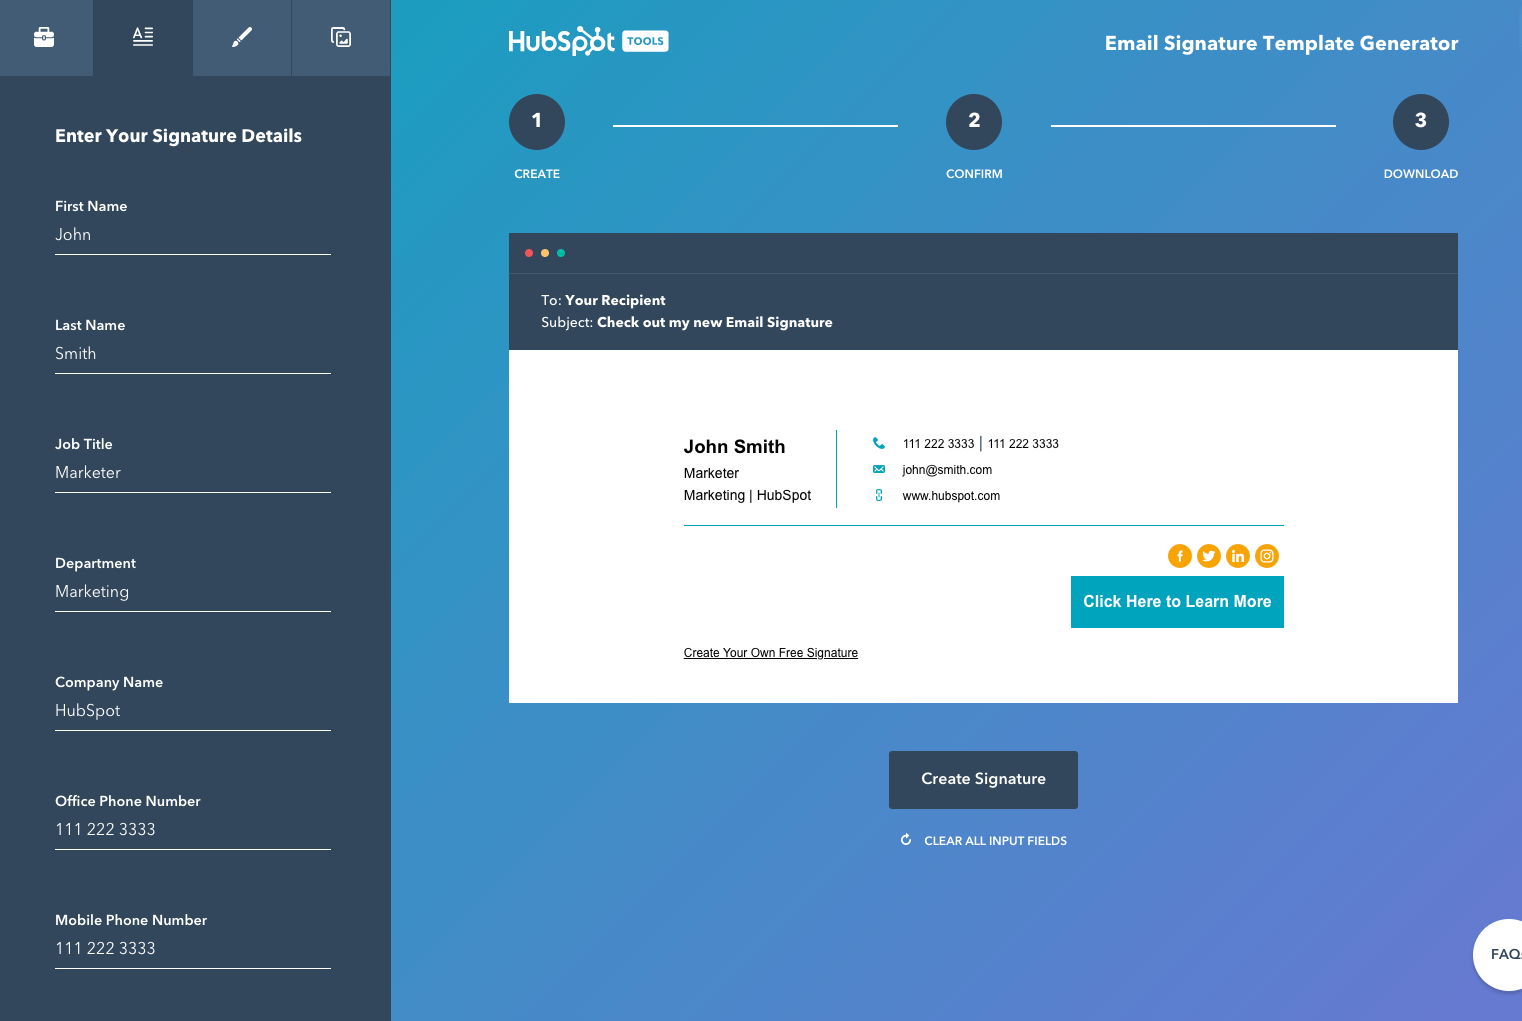Select step 1 Create circle
Image resolution: width=1522 pixels, height=1021 pixels.
tap(537, 122)
